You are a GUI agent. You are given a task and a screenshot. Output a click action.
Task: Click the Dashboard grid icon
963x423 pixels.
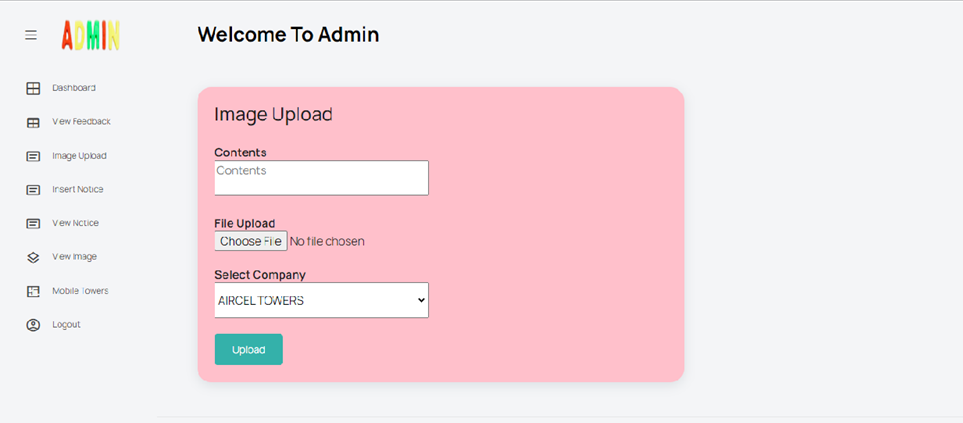[x=33, y=89]
